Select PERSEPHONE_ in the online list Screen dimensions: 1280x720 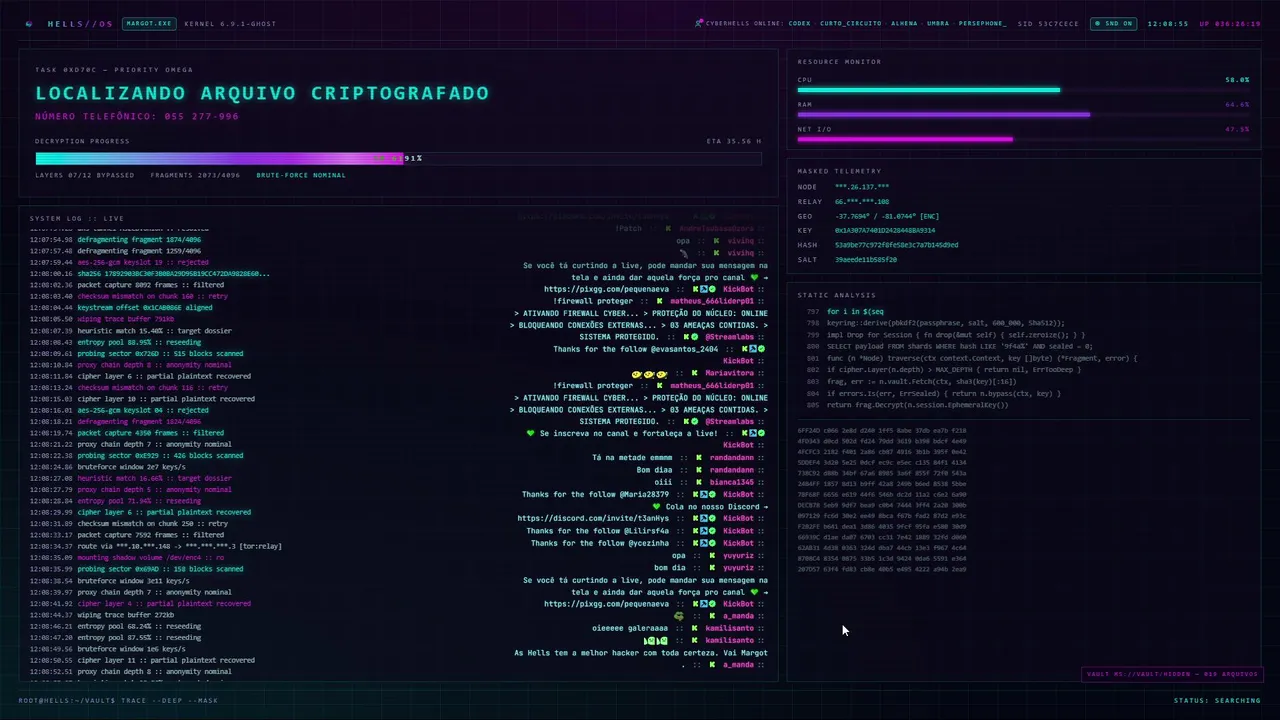(982, 23)
